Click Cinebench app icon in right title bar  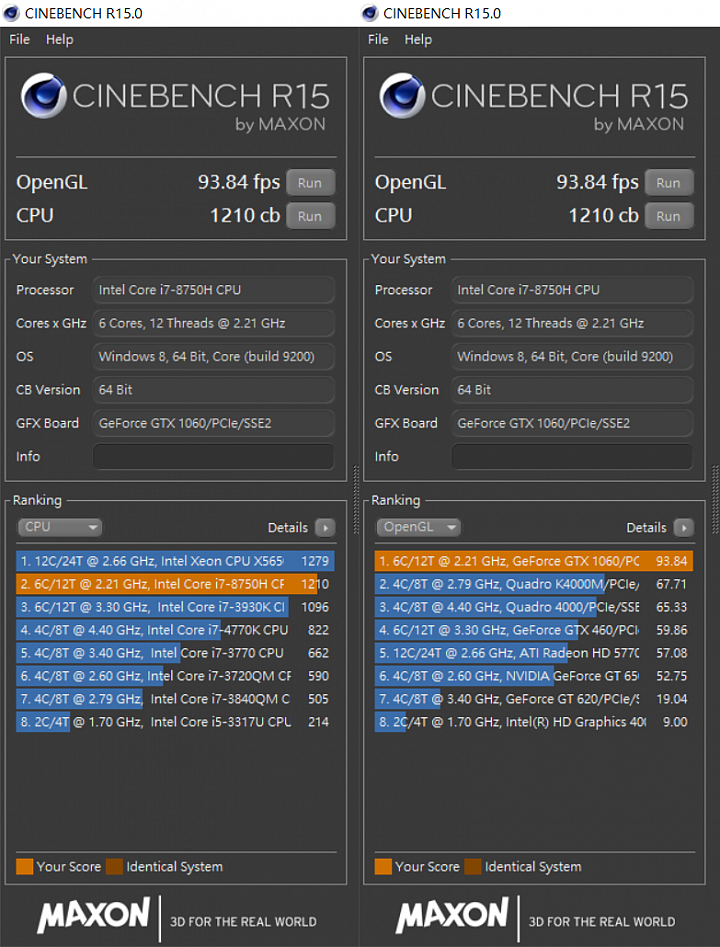point(370,13)
